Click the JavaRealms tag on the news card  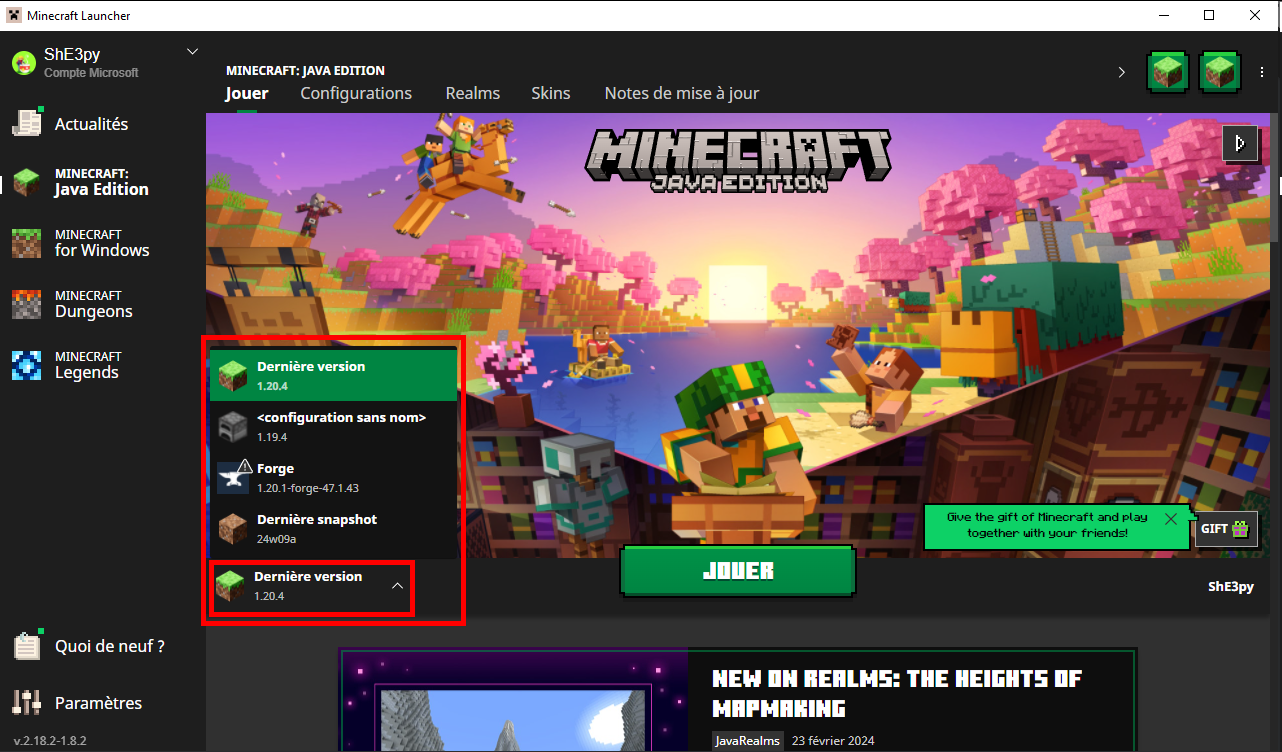click(x=748, y=741)
